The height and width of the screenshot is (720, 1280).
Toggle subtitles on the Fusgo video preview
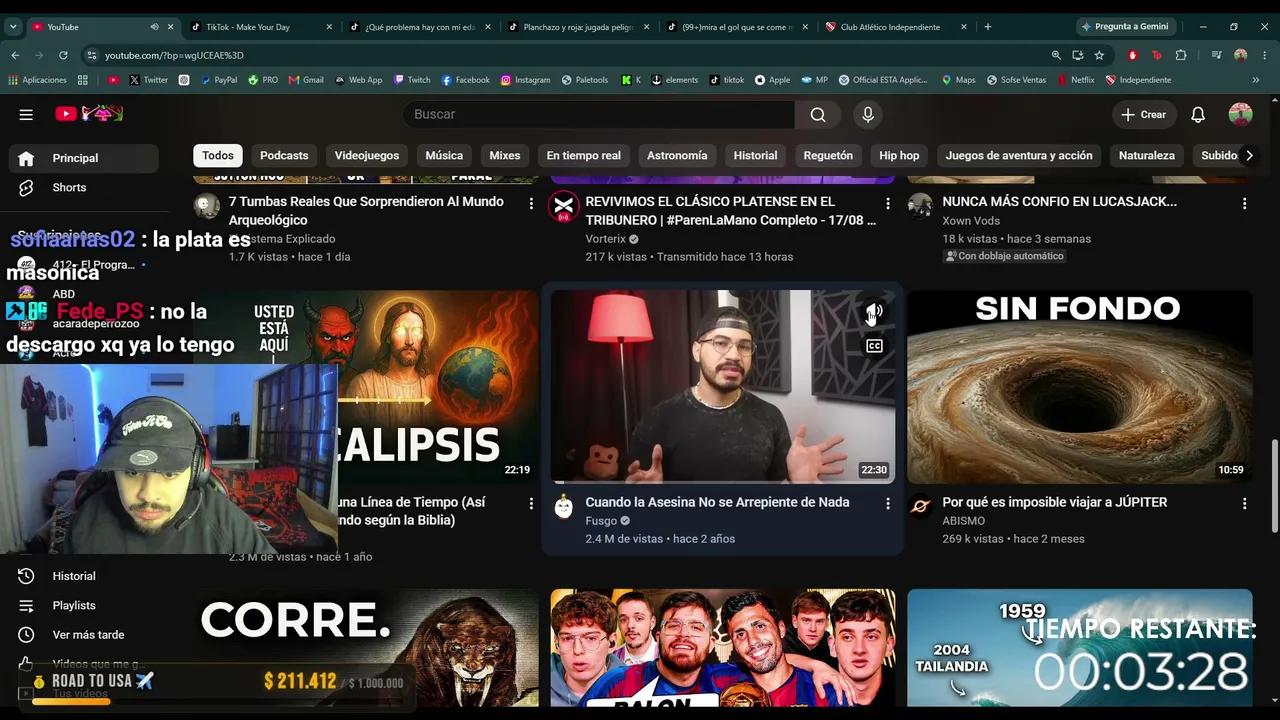(874, 346)
